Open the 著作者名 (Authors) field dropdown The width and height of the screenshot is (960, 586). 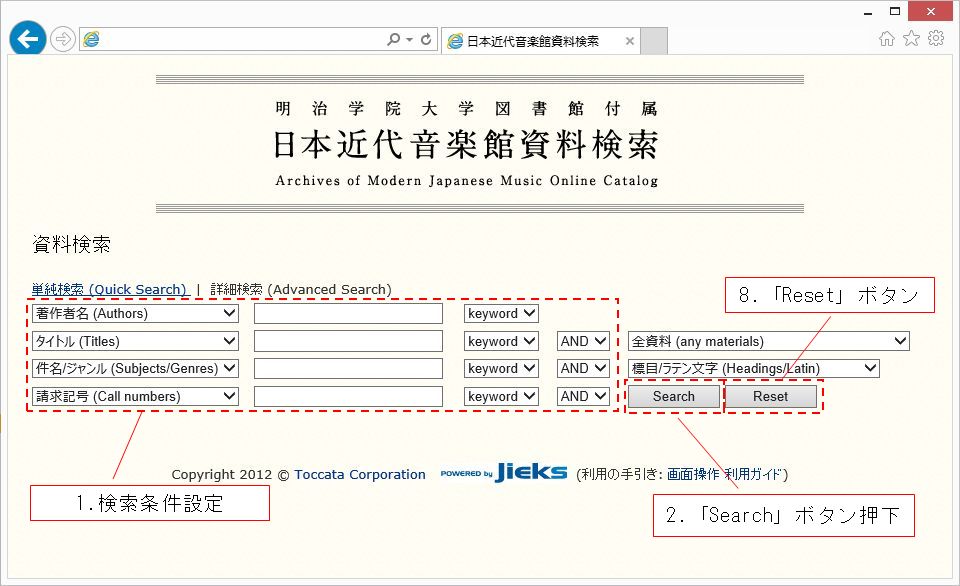(135, 314)
